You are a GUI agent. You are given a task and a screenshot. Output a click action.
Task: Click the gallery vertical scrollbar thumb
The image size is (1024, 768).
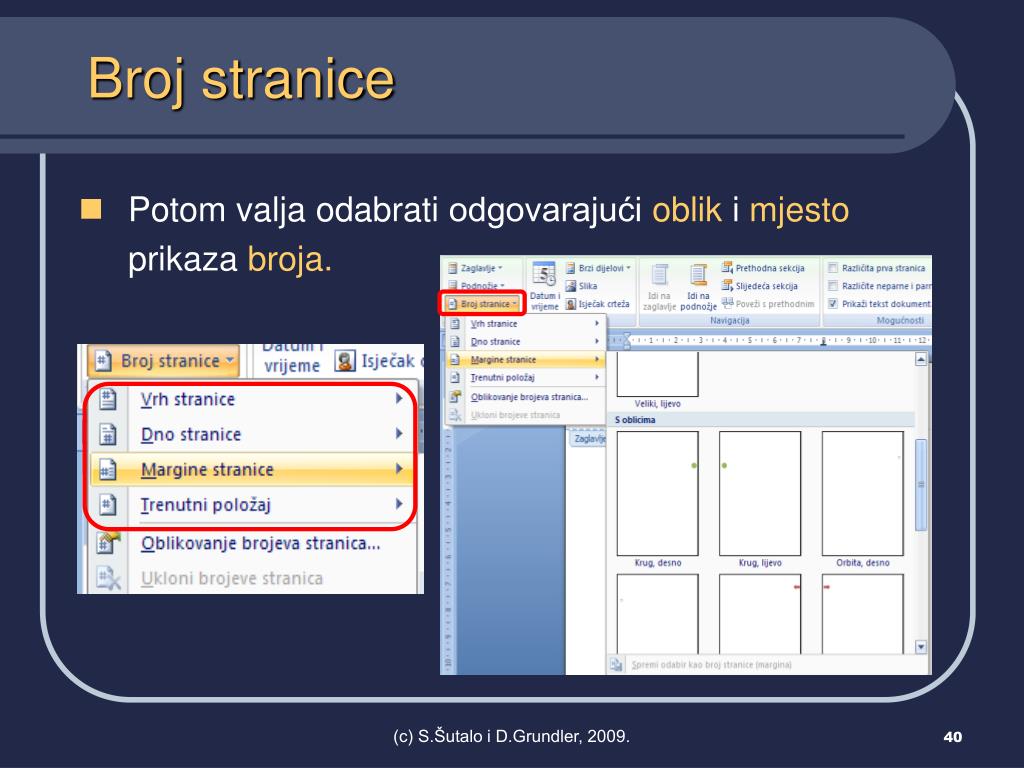tap(921, 485)
